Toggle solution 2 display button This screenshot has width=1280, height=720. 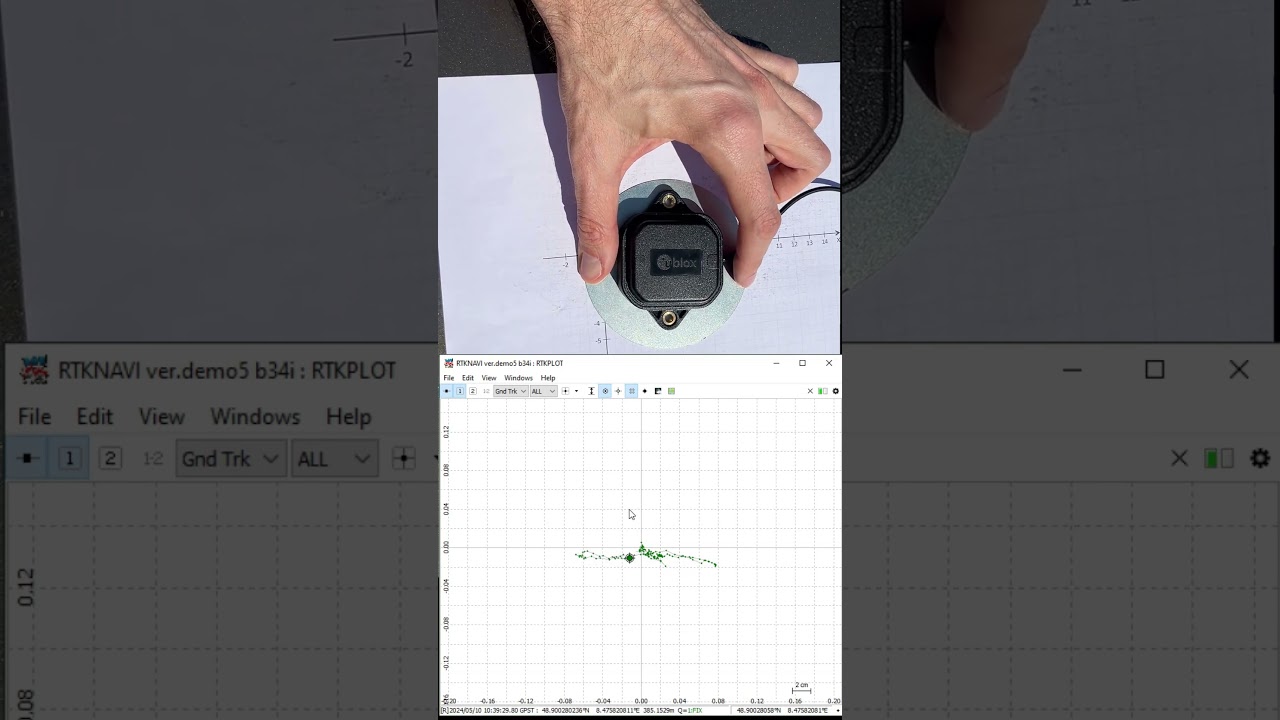(x=473, y=391)
